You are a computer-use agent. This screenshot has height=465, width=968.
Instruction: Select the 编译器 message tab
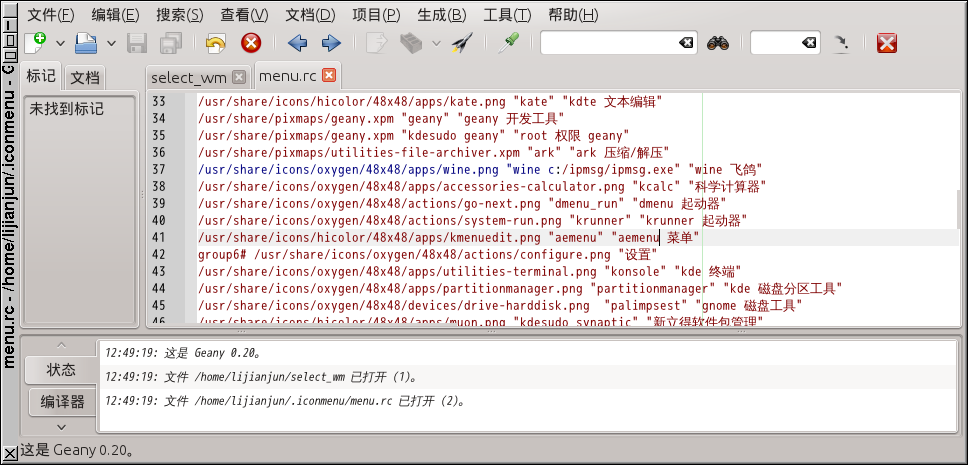62,402
